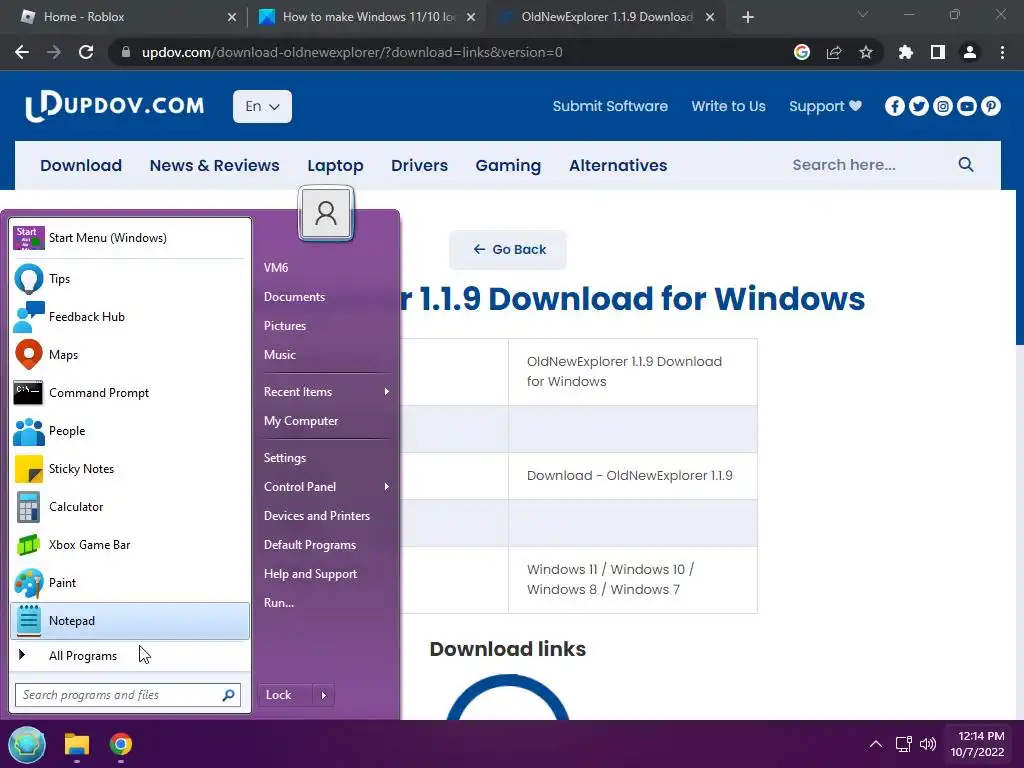Open Default Programs
This screenshot has height=768, width=1024.
(310, 545)
